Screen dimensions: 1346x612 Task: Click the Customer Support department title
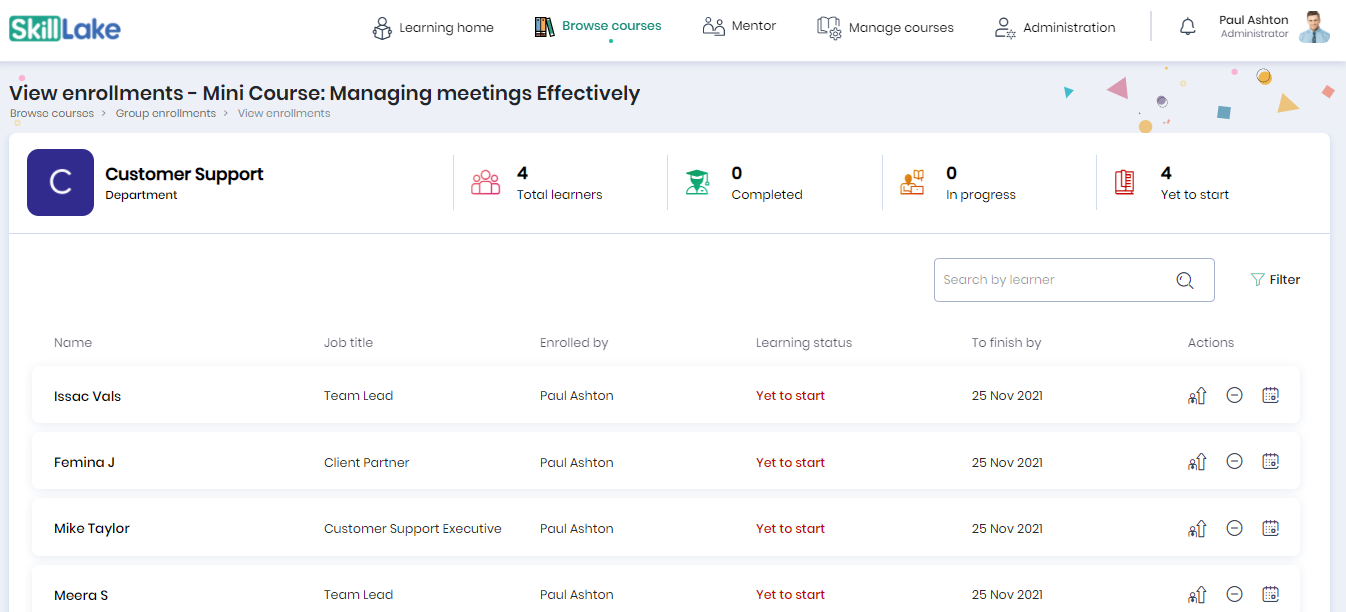click(184, 174)
